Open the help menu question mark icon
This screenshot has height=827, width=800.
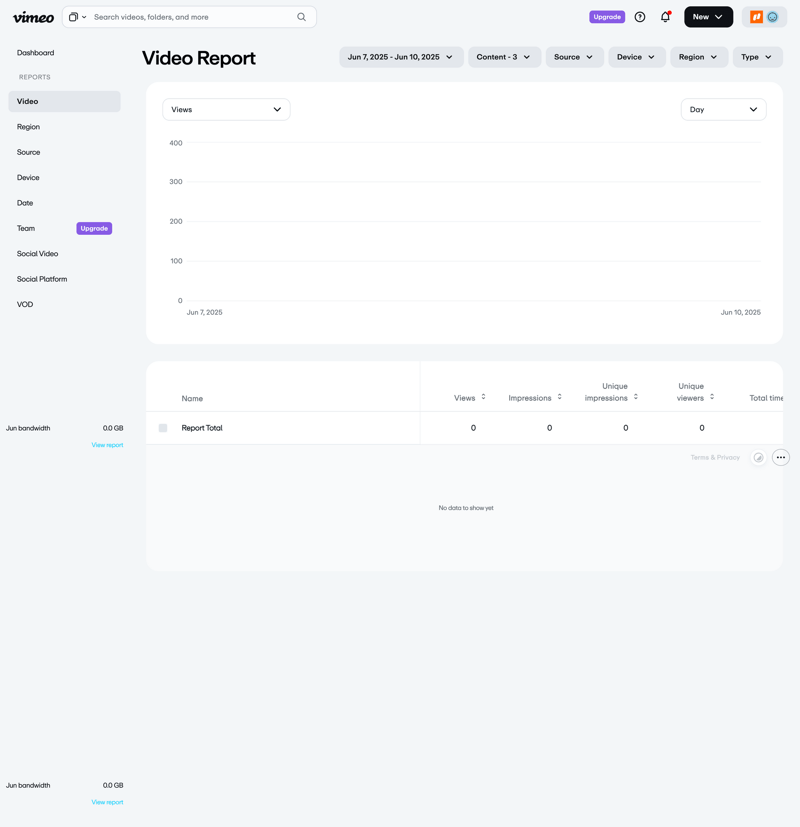click(639, 17)
